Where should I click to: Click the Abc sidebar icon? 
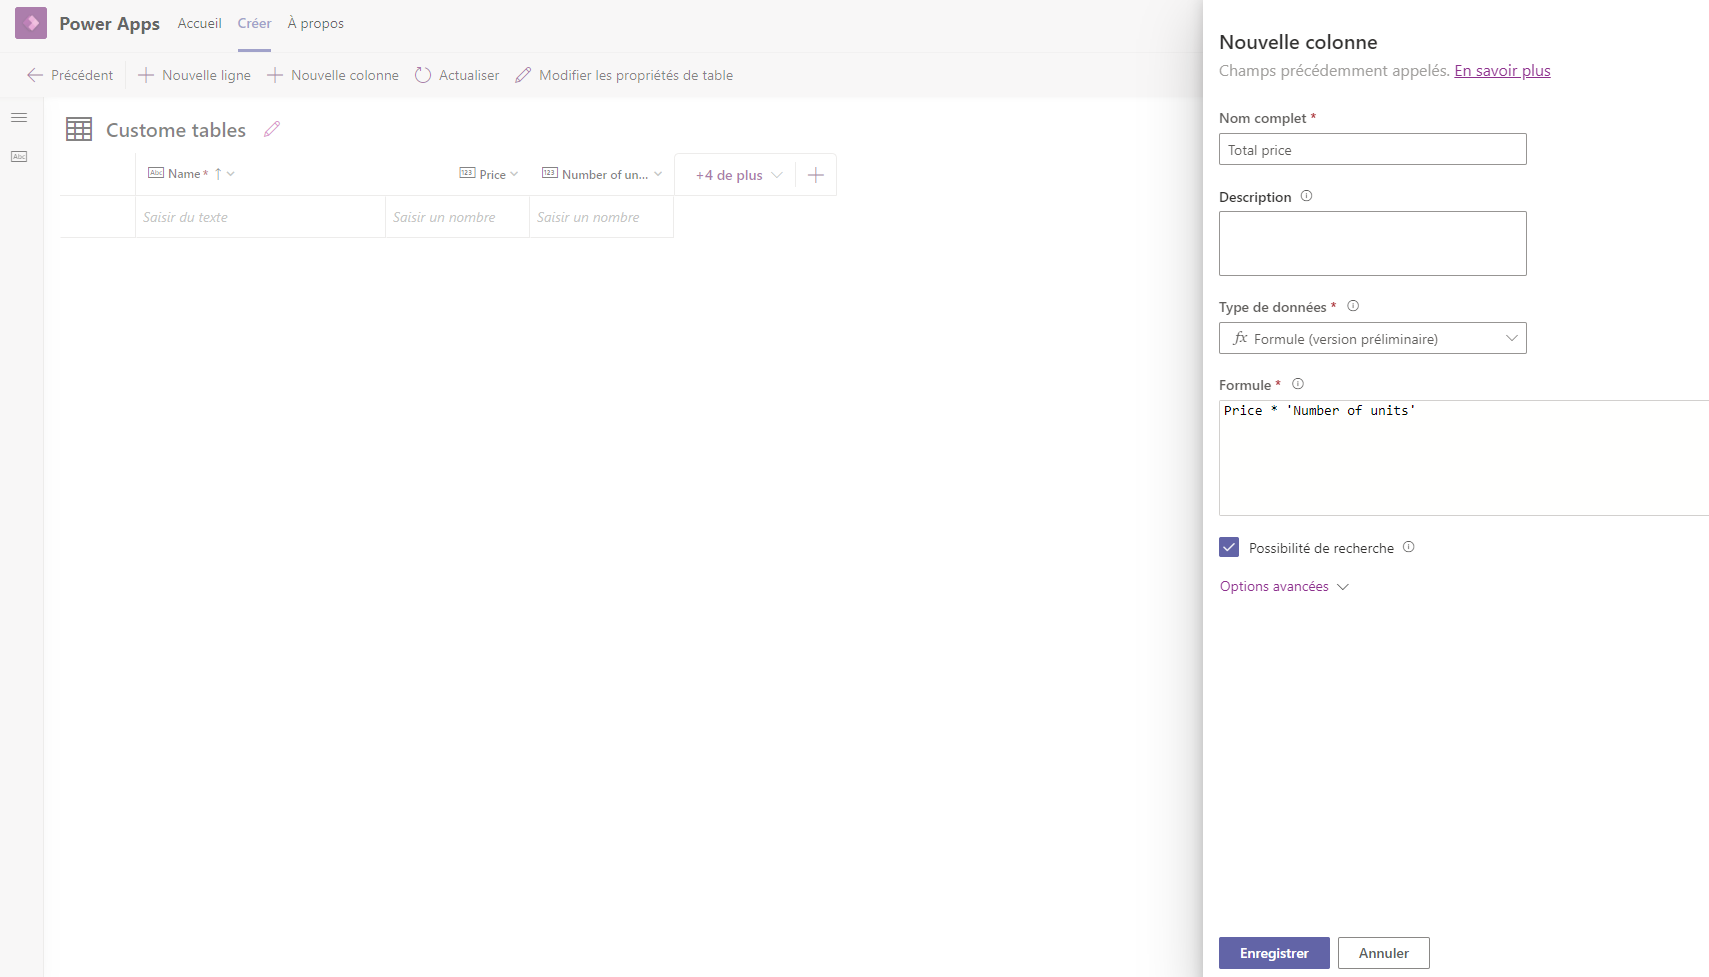19,156
